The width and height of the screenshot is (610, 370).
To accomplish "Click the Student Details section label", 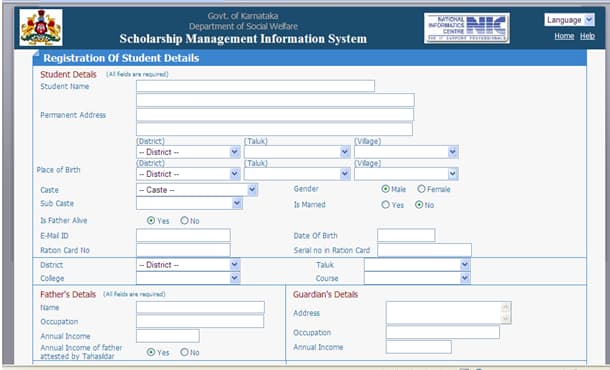I will point(68,74).
